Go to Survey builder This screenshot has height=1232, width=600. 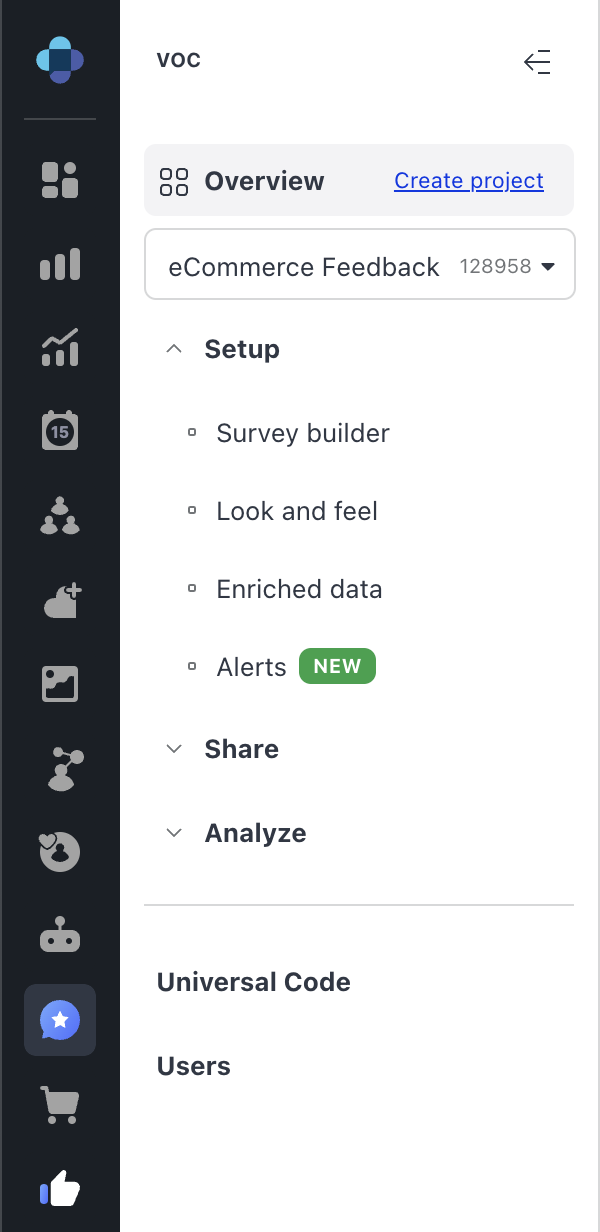tap(303, 433)
